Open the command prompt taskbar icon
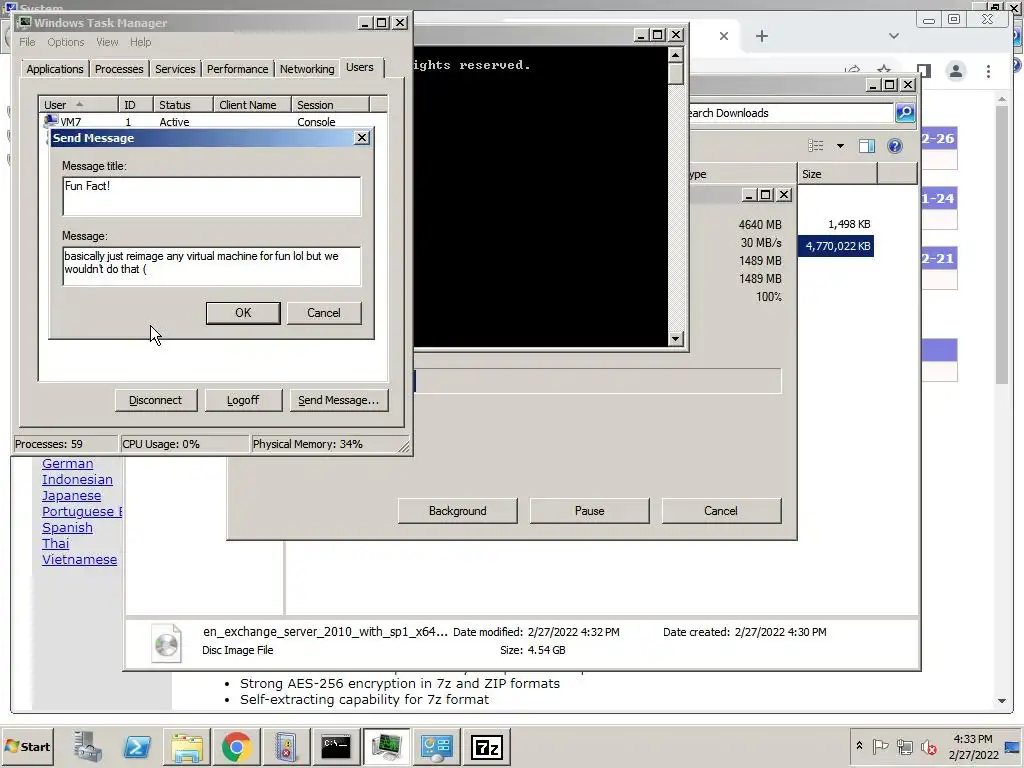 pos(336,746)
